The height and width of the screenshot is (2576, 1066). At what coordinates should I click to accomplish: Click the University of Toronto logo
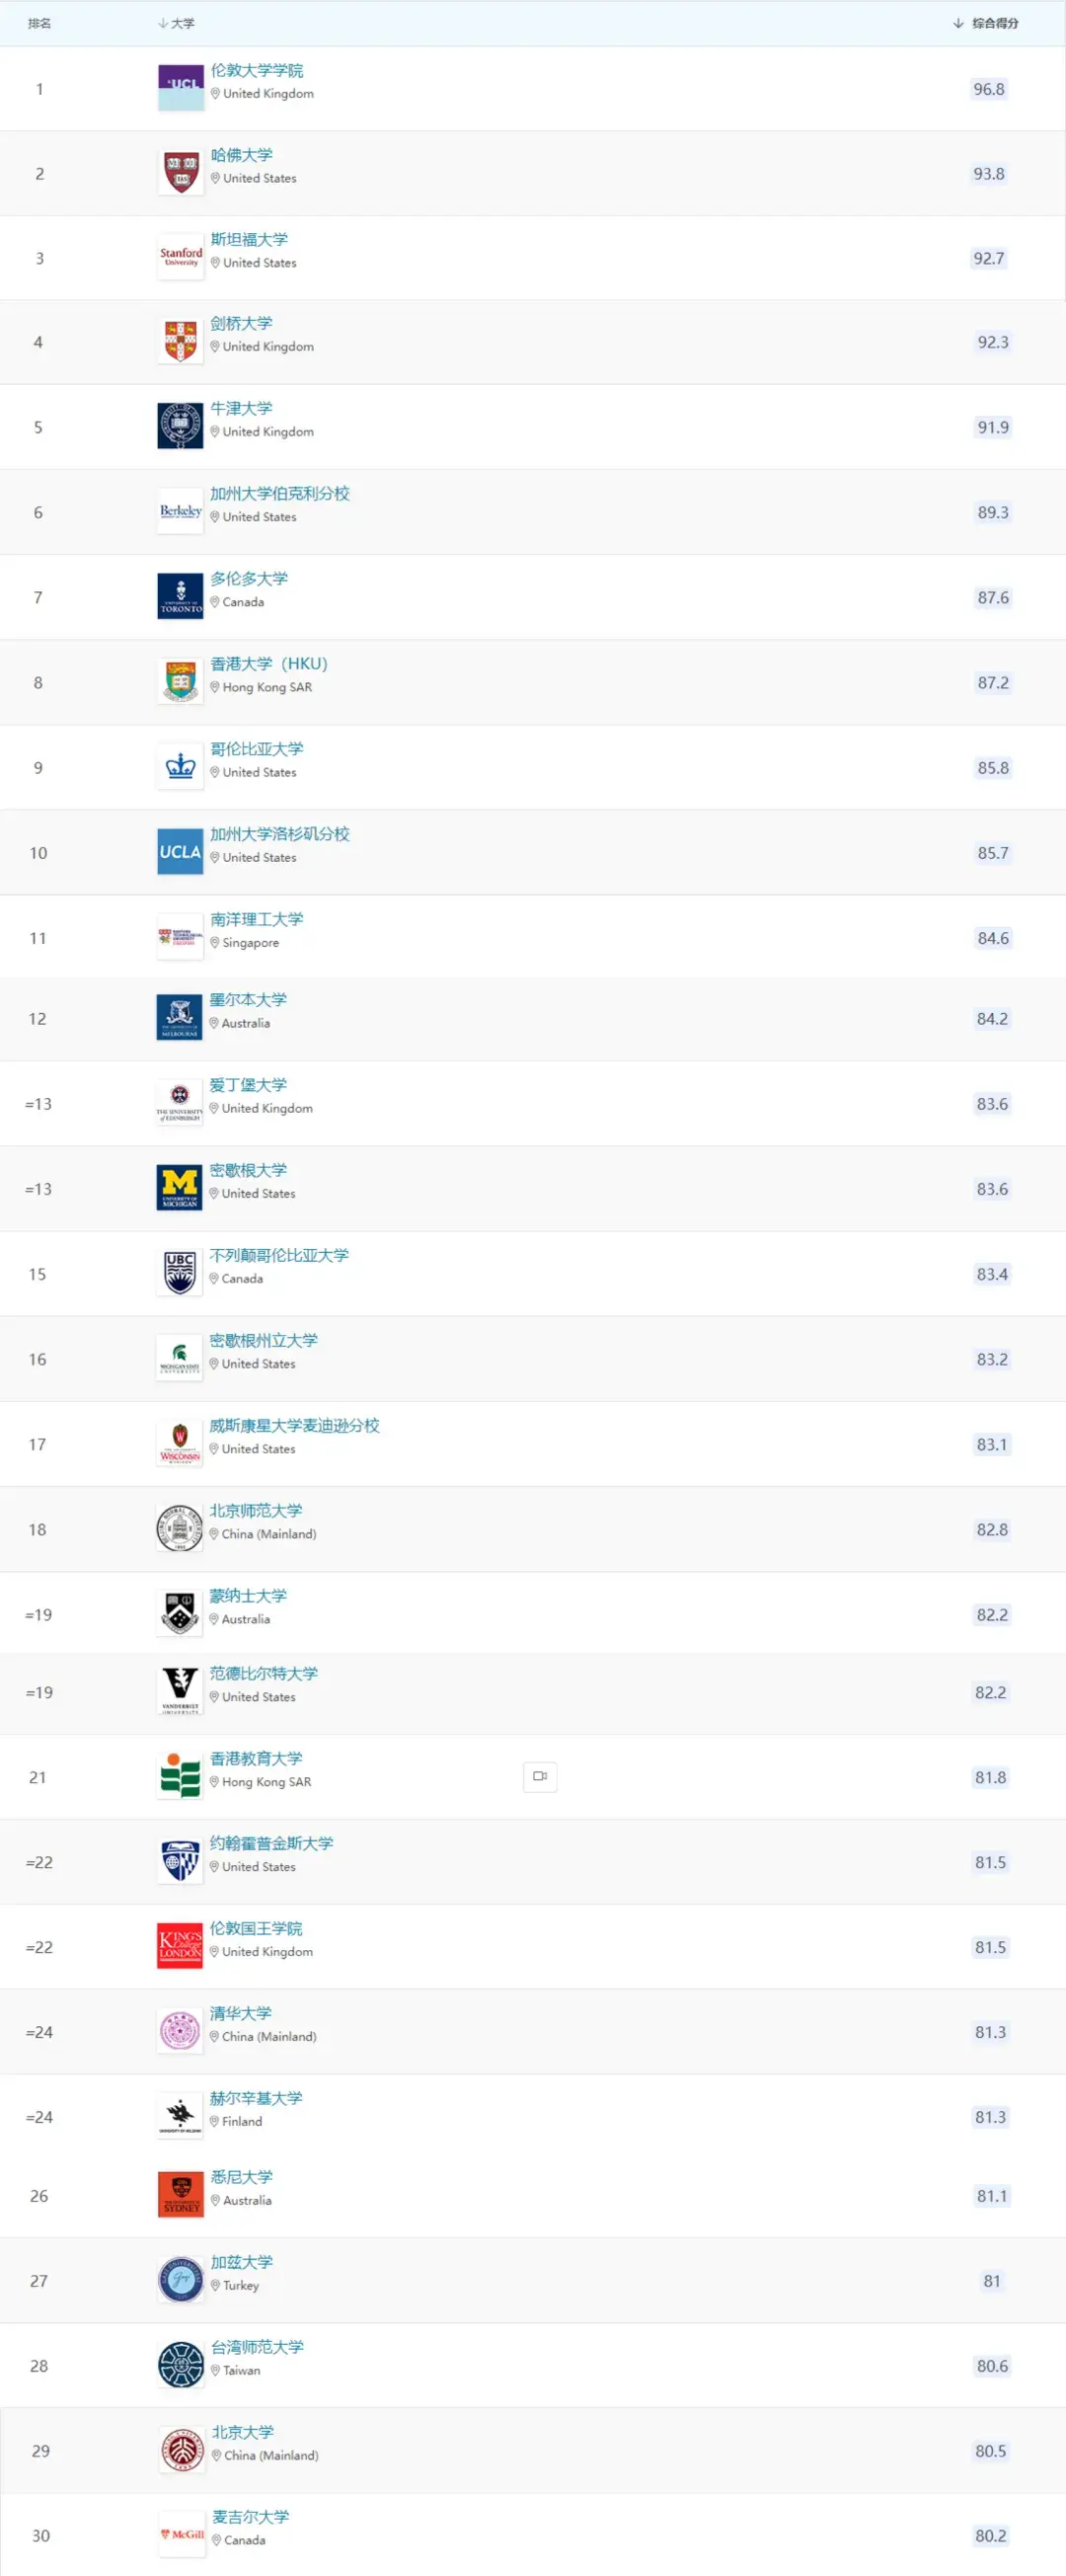click(x=181, y=597)
